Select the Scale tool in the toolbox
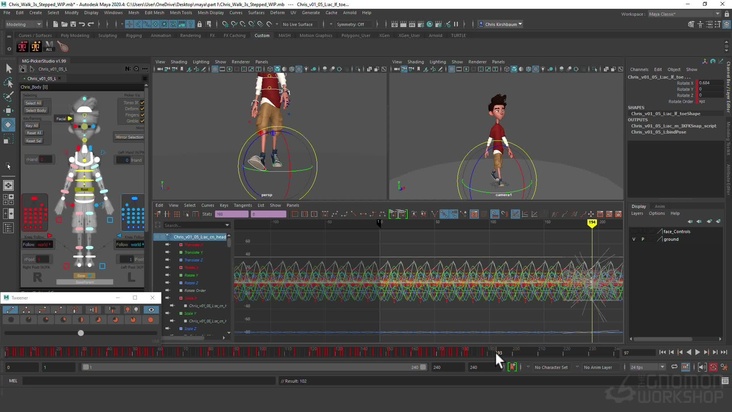Viewport: 732px width, 412px height. click(8, 139)
